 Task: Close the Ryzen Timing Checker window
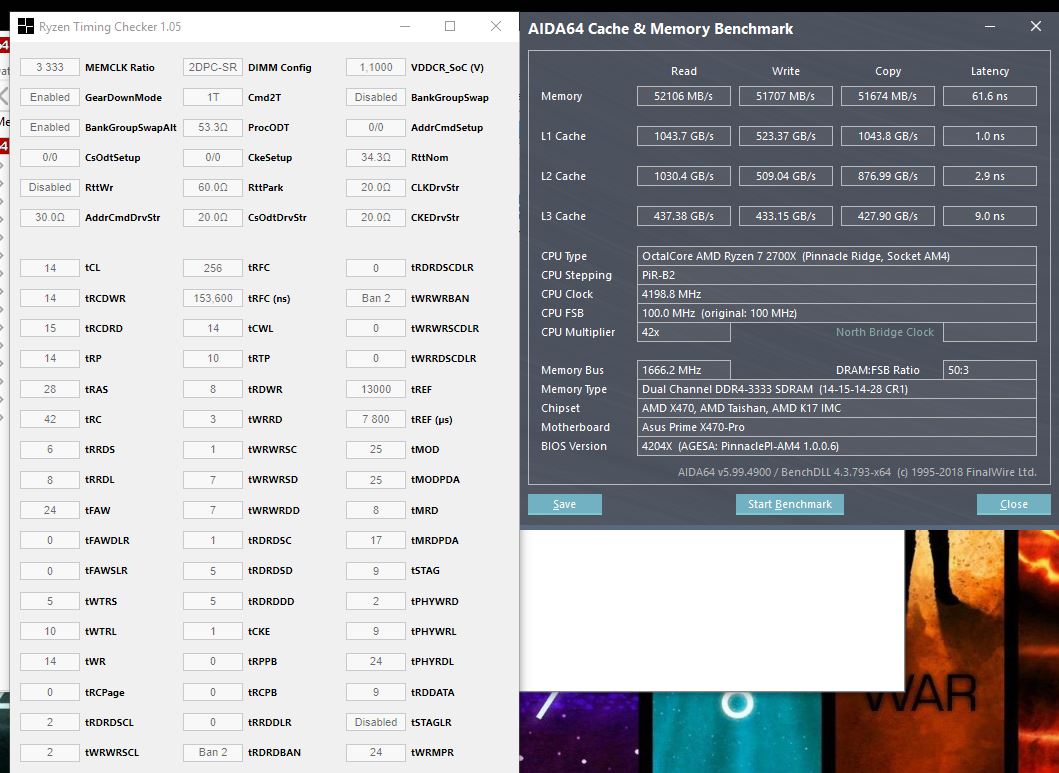(496, 26)
